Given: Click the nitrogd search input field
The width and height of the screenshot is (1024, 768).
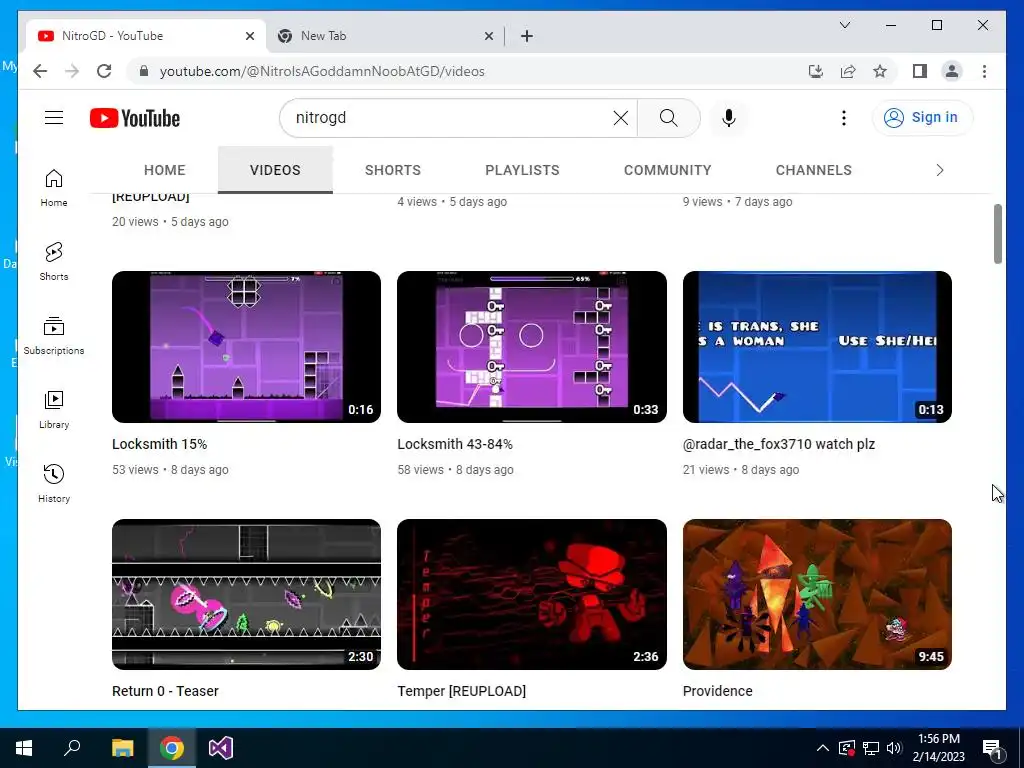Looking at the screenshot, I should click(x=451, y=118).
